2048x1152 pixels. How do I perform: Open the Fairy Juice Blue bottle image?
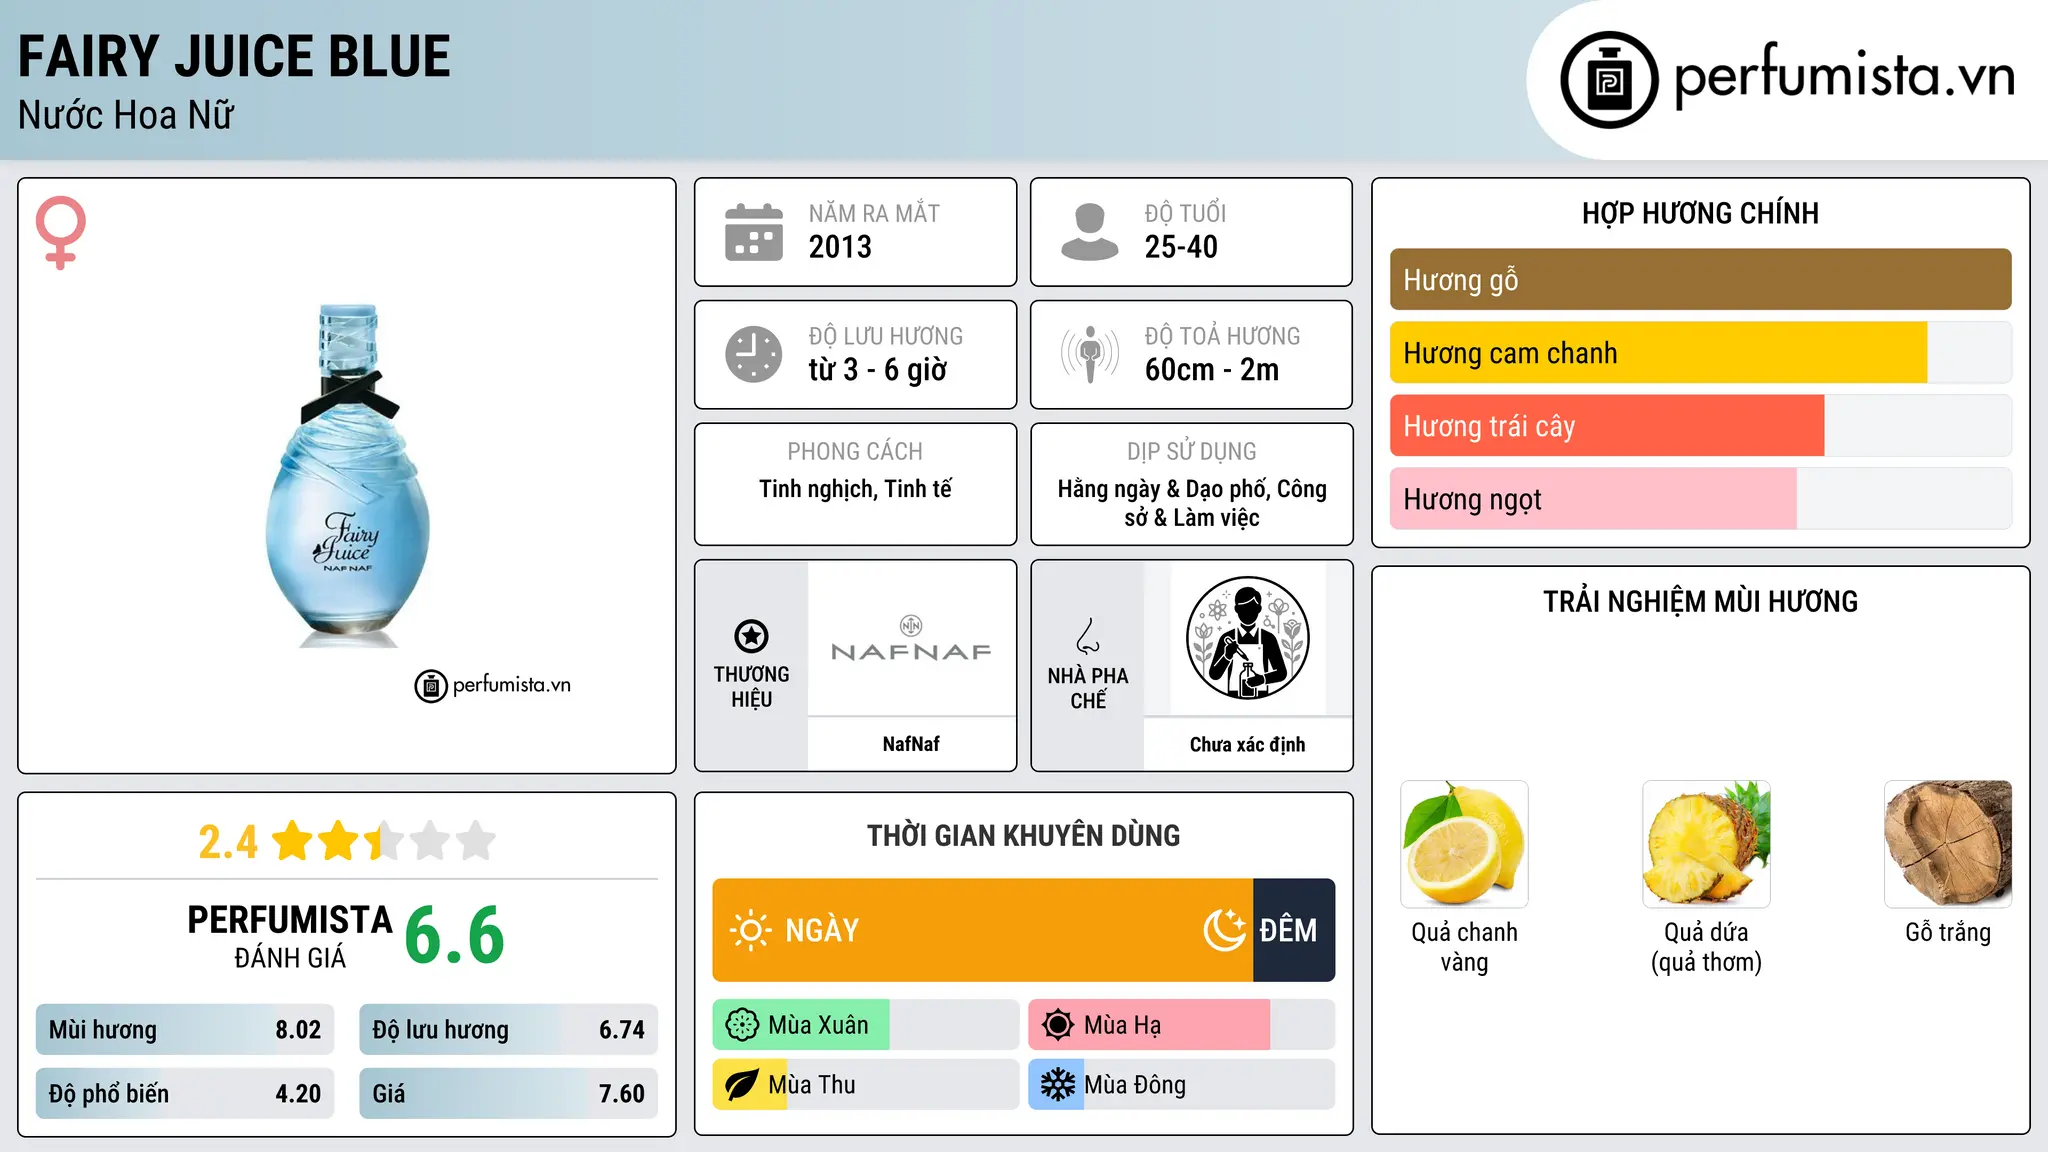coord(347,475)
